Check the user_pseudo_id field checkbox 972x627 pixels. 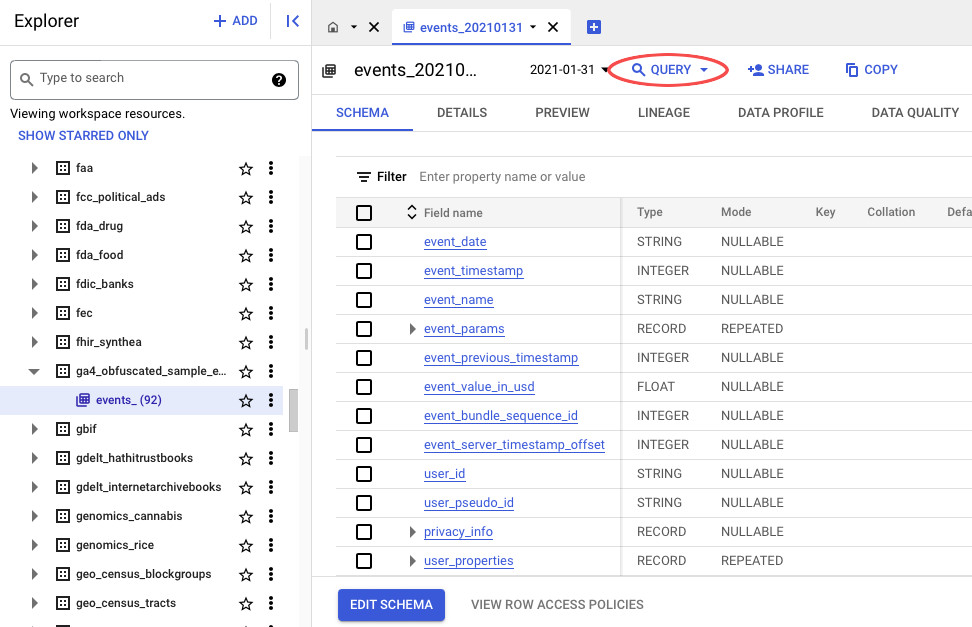[x=364, y=503]
